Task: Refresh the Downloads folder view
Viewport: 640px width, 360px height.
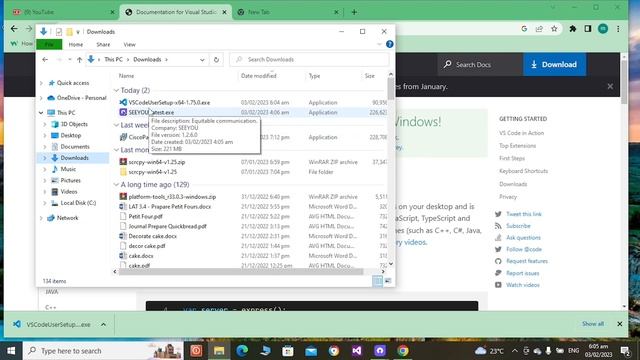Action: [x=216, y=60]
